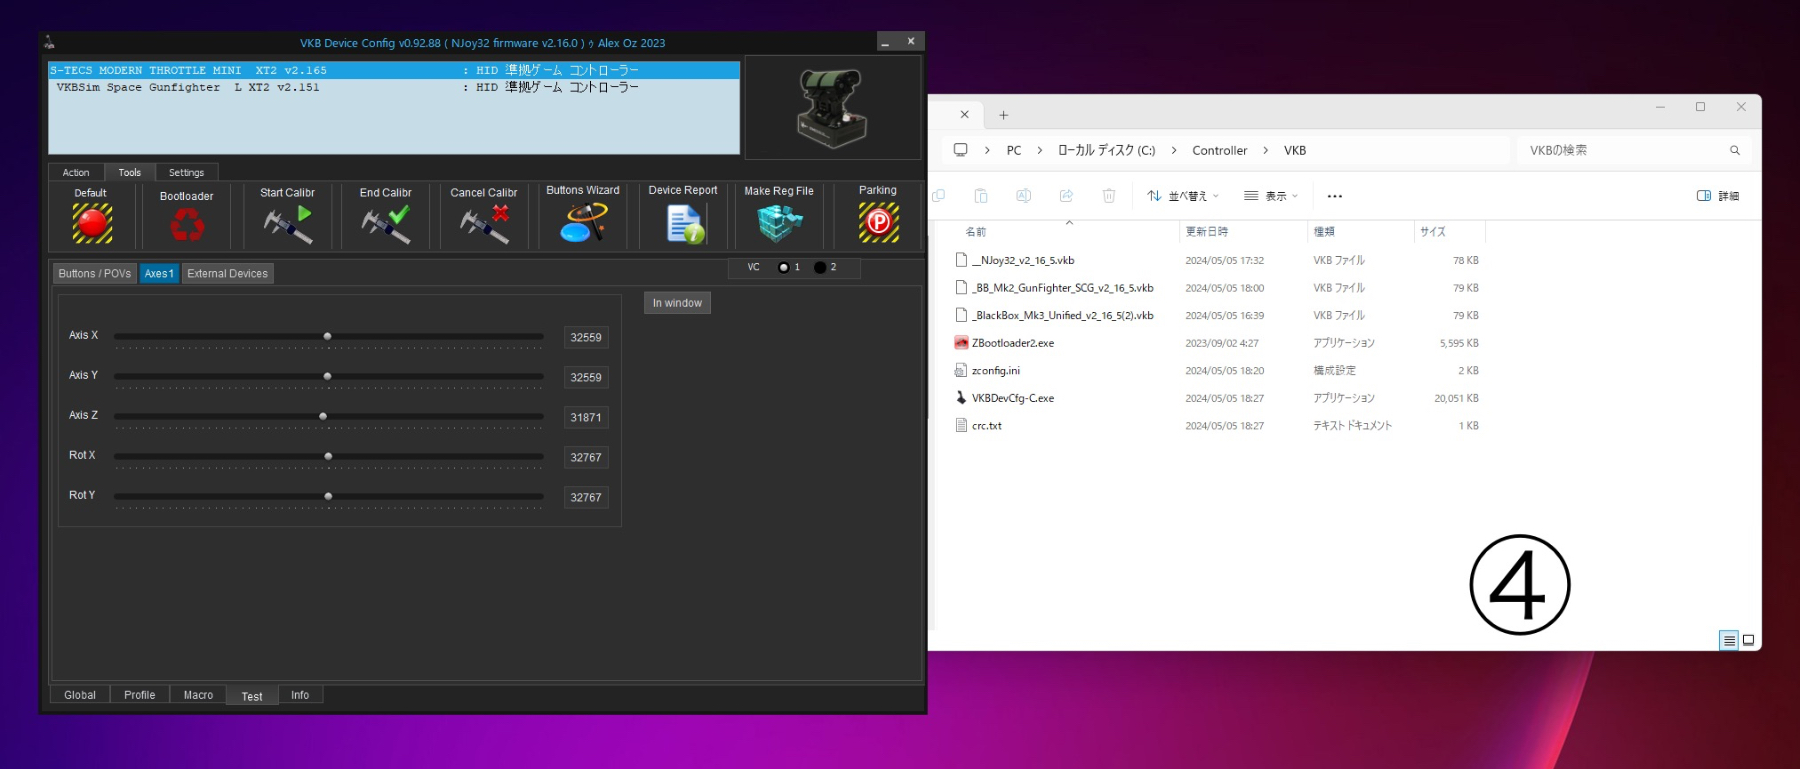Open a new Explorer tab with plus

(1003, 115)
